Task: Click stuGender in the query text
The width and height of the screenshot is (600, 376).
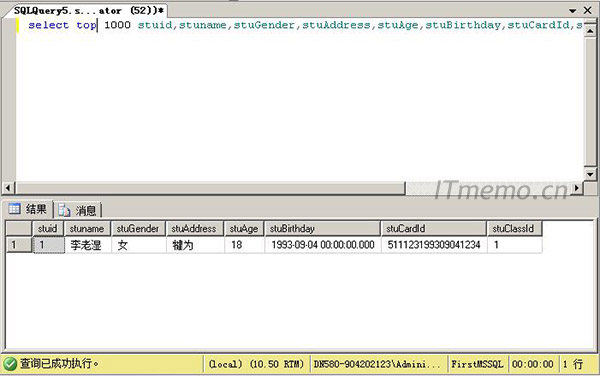Action: pyautogui.click(x=264, y=25)
